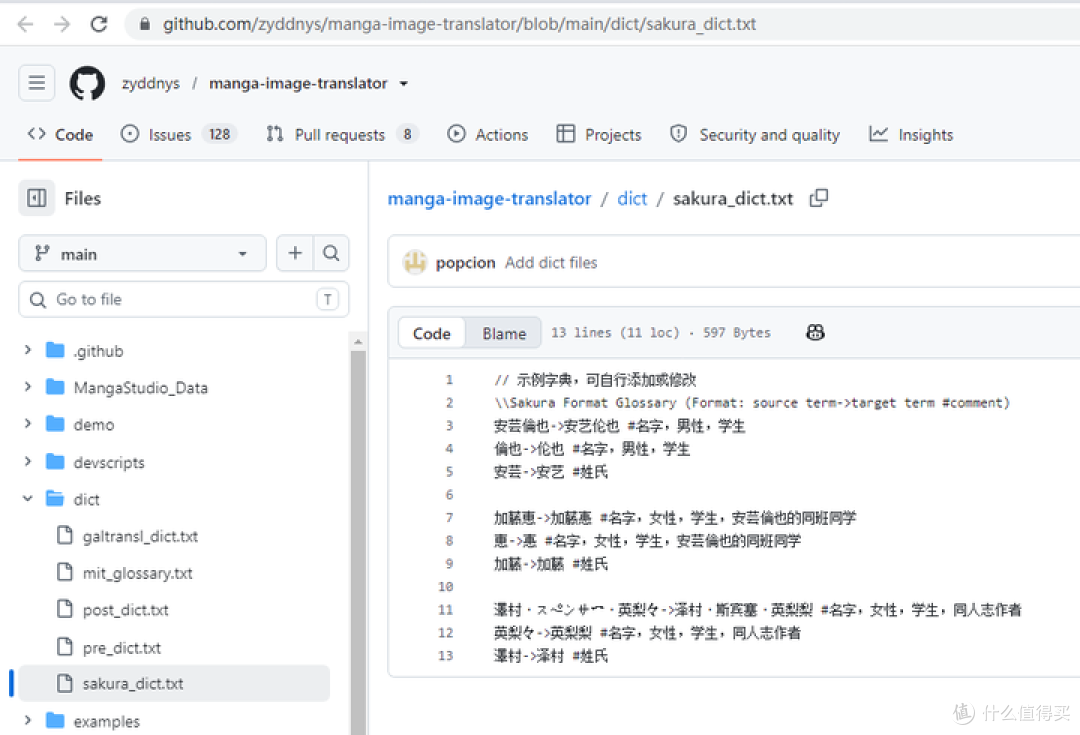This screenshot has height=735, width=1080.
Task: Select the .github folder in tree
Action: (98, 351)
